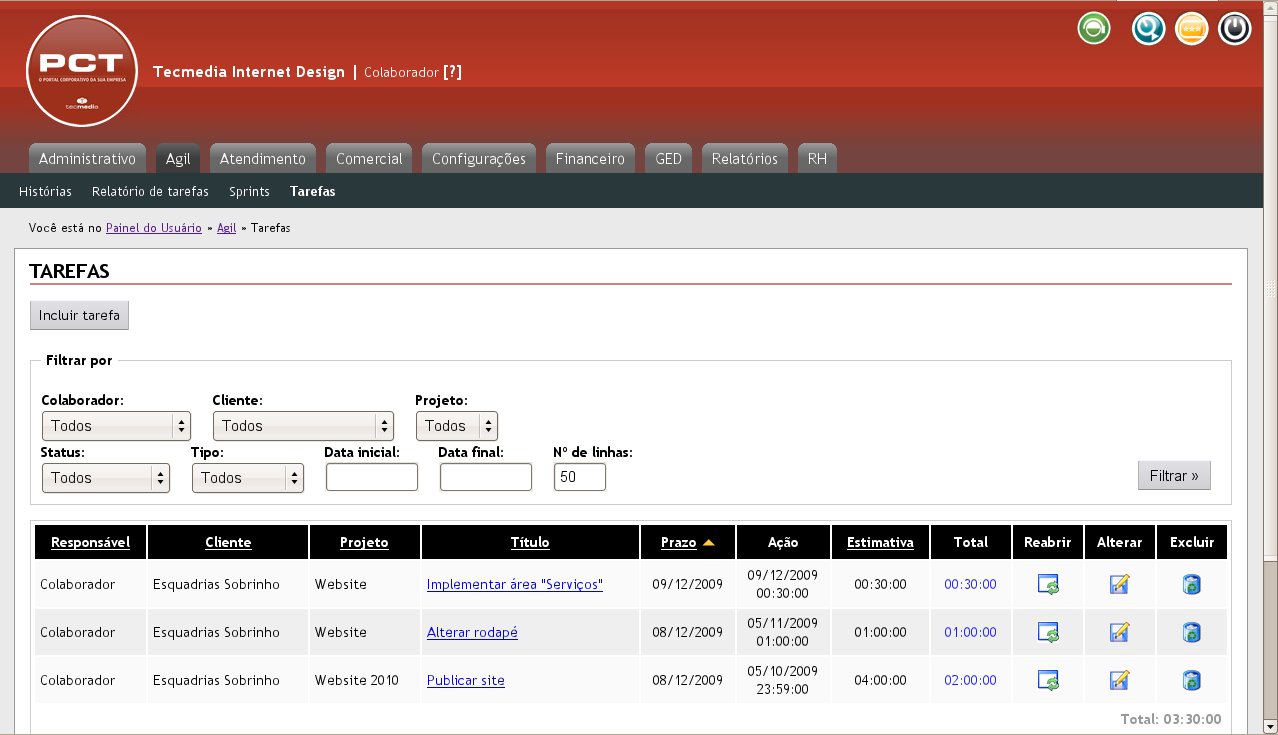Open the "Implementar área Serviços" task link
This screenshot has width=1278, height=735.
[515, 584]
